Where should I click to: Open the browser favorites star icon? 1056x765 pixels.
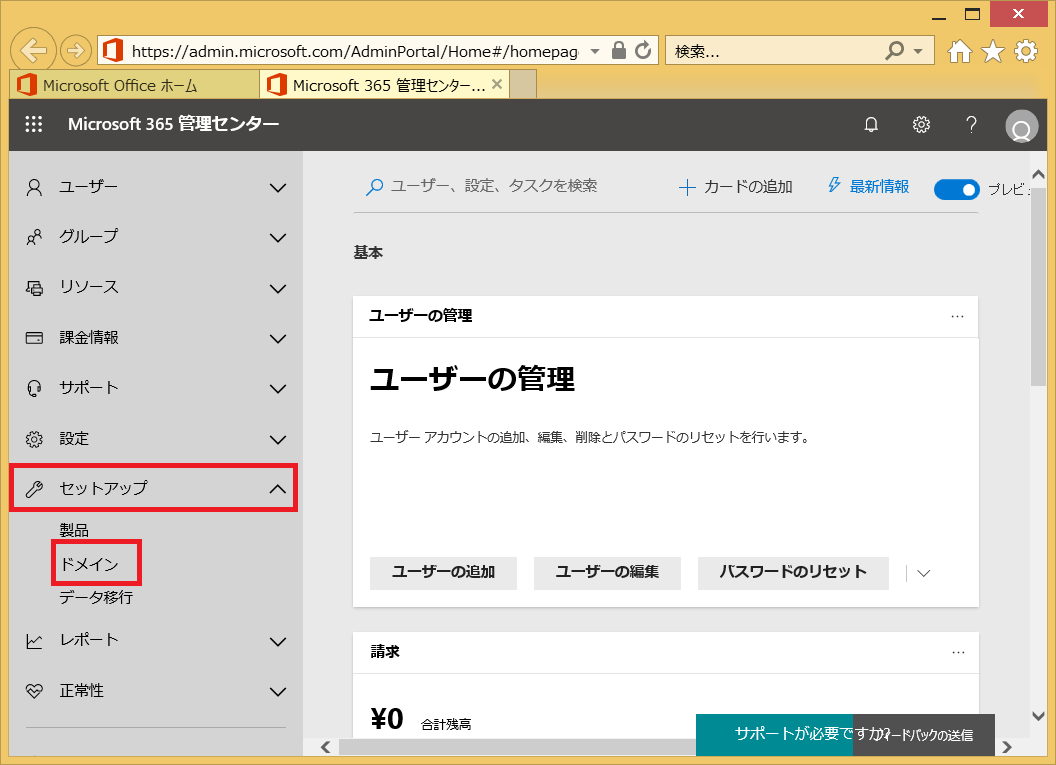tap(993, 51)
